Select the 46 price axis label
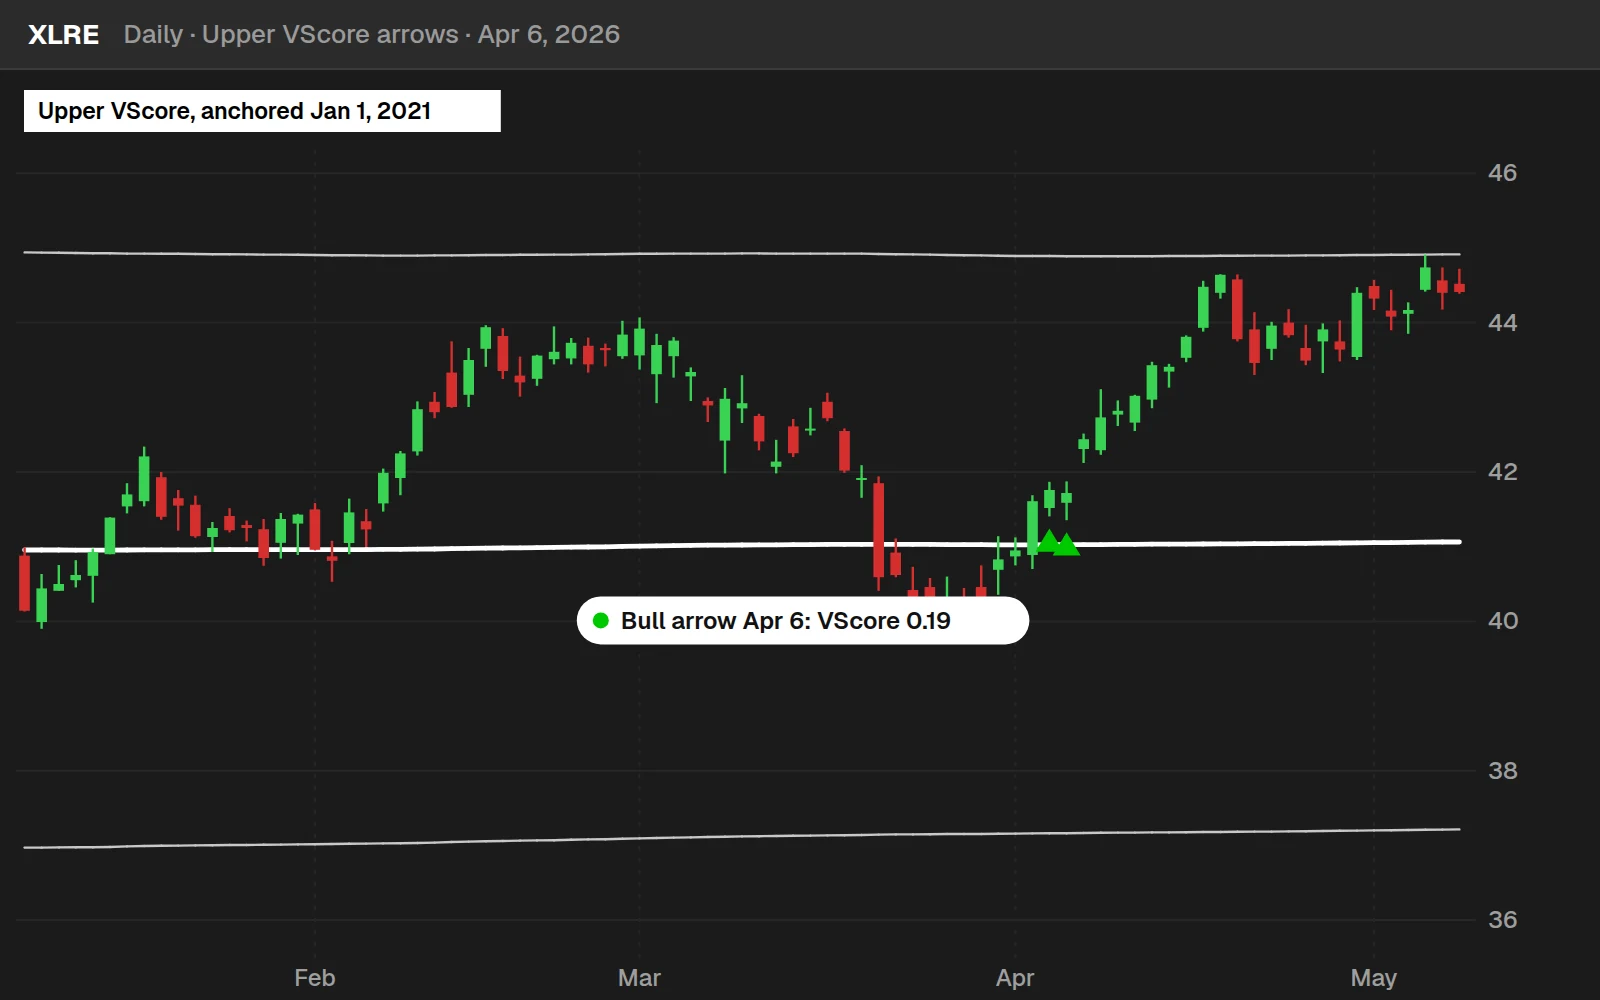 click(1502, 173)
